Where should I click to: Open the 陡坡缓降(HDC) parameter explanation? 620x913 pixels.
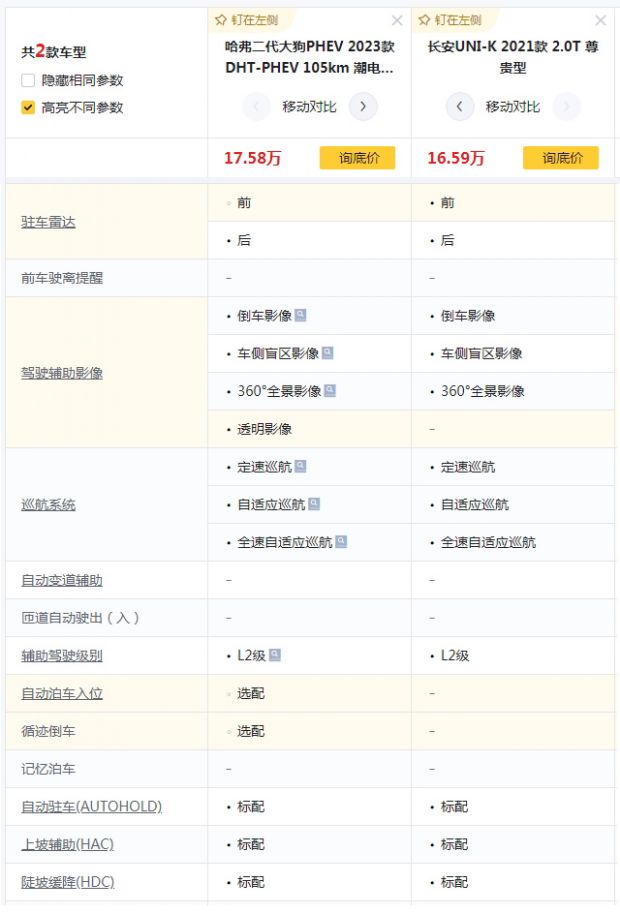68,882
